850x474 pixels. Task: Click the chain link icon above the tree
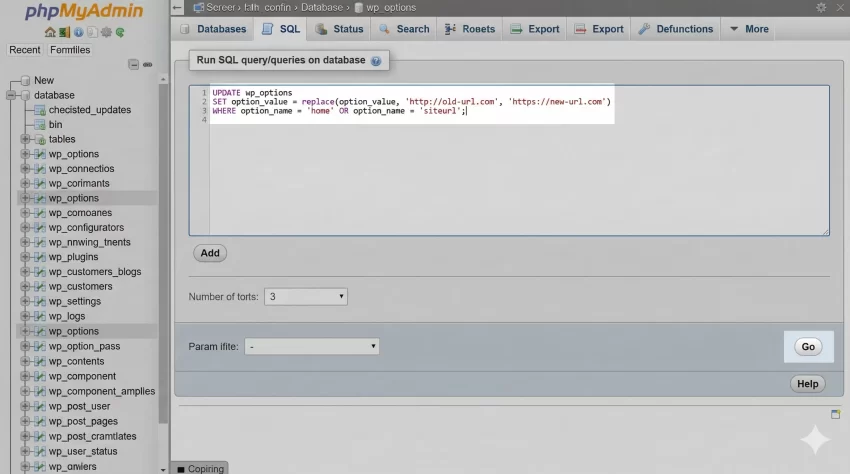pos(147,65)
